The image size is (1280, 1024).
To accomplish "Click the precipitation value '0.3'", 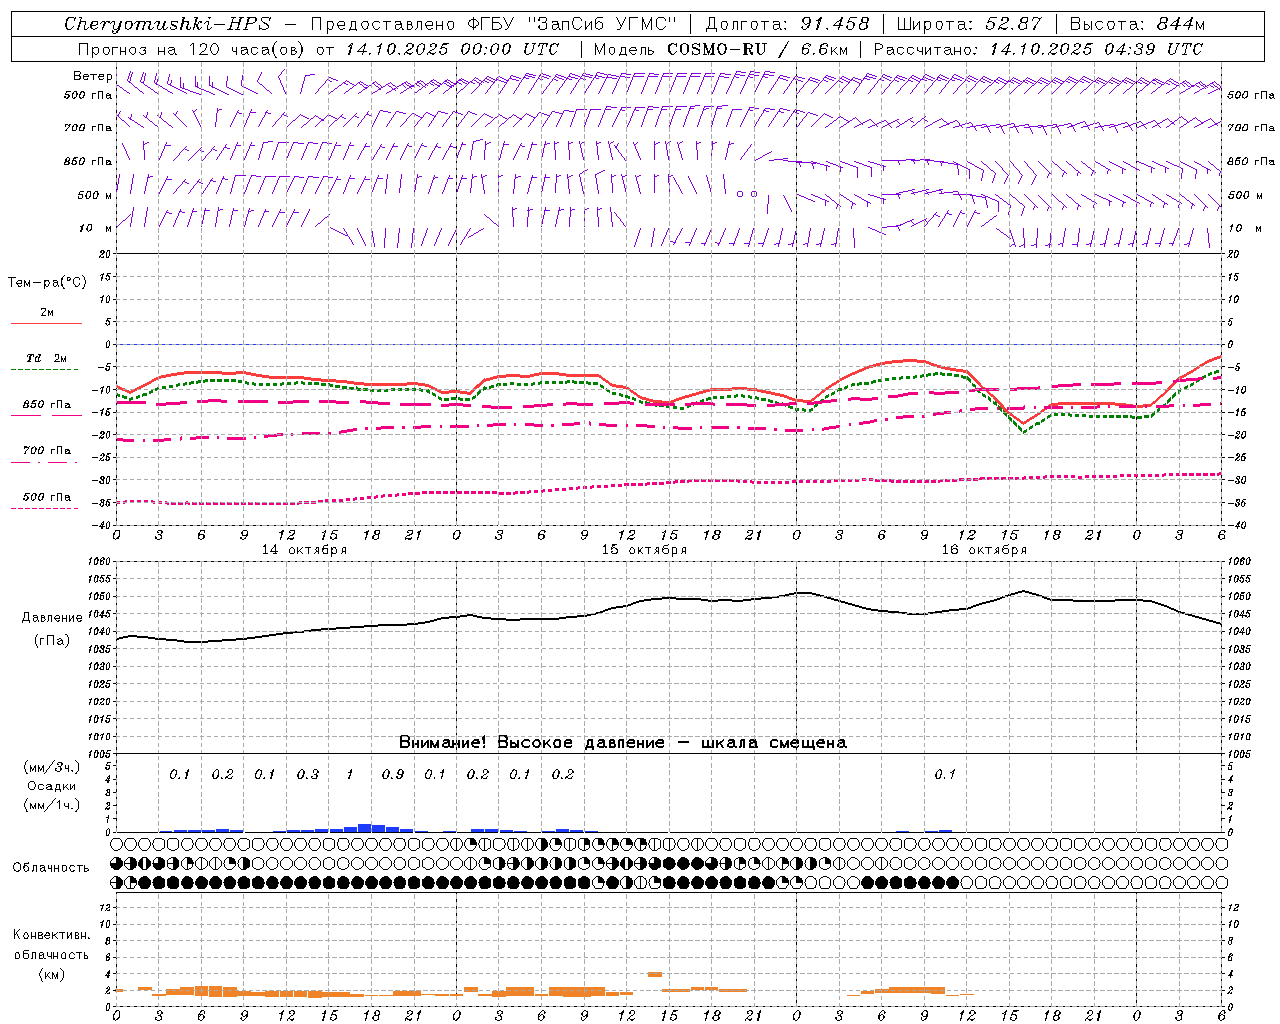I will pyautogui.click(x=308, y=774).
